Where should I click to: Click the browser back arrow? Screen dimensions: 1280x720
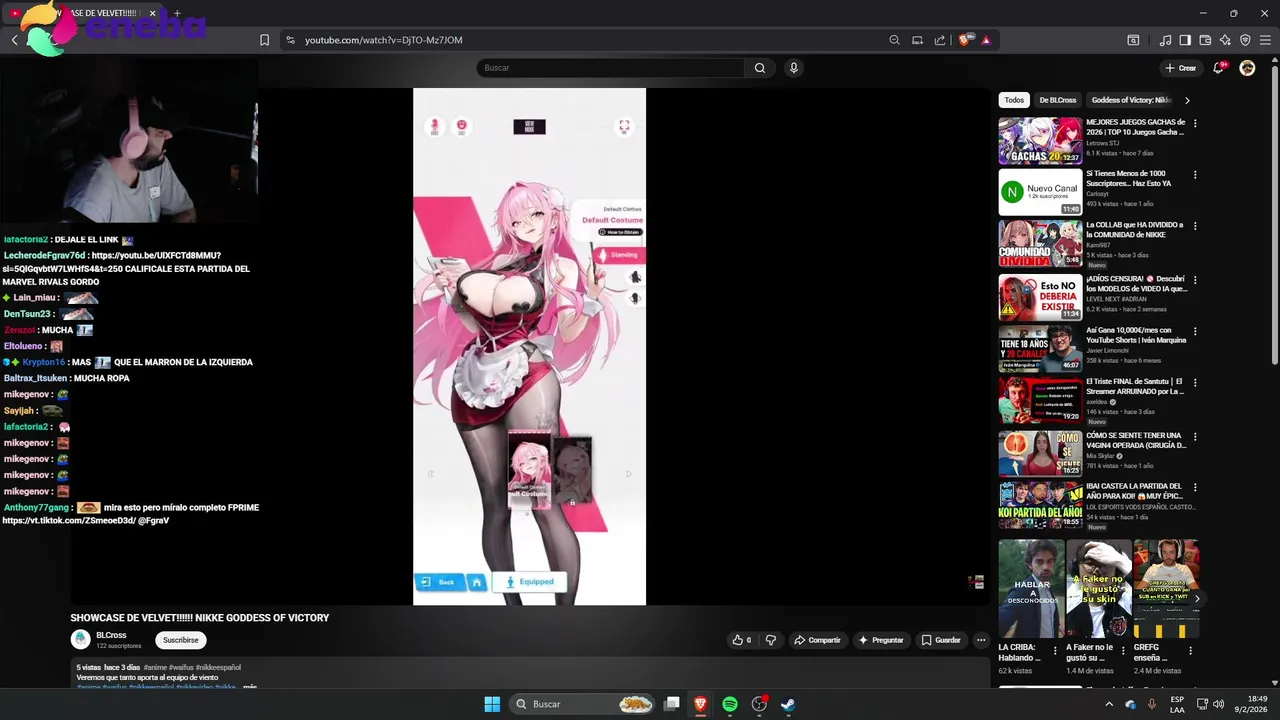(x=15, y=40)
